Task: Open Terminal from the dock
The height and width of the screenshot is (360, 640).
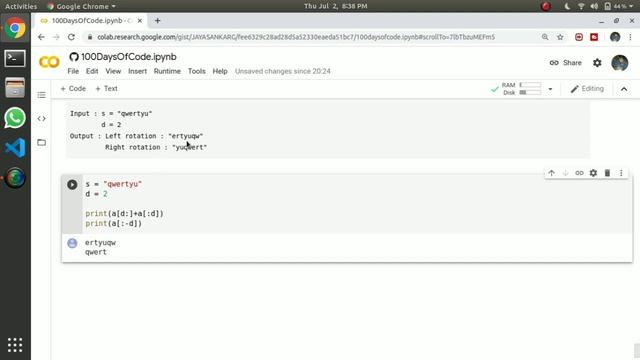Action: click(15, 58)
